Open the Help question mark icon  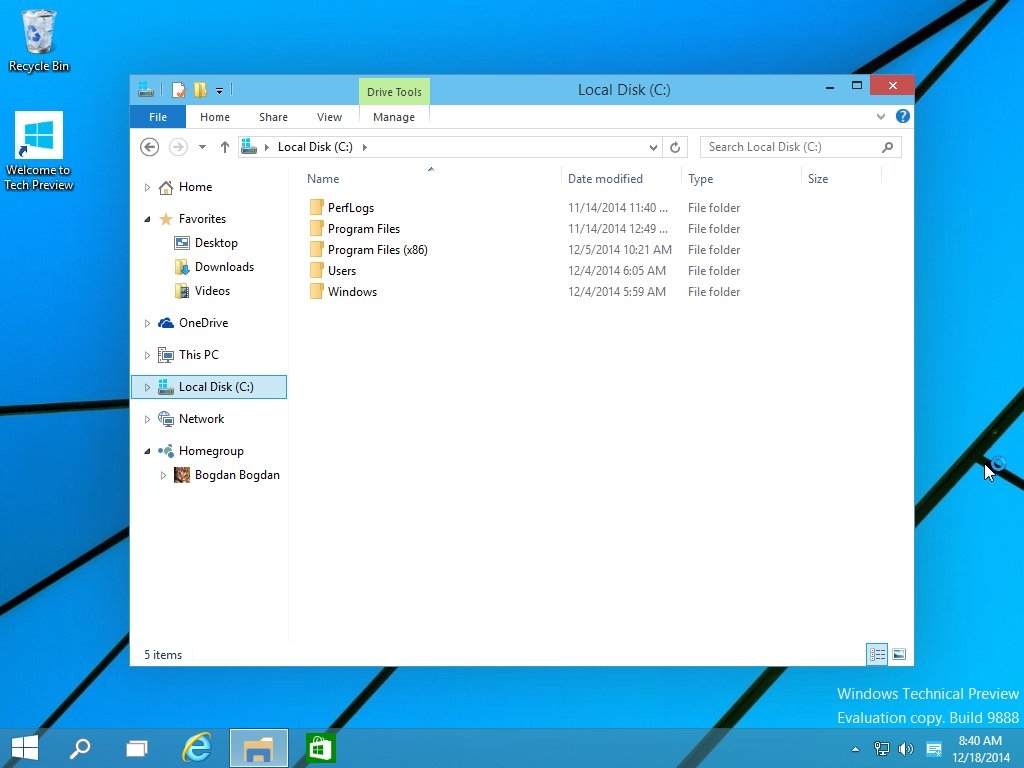pos(902,116)
